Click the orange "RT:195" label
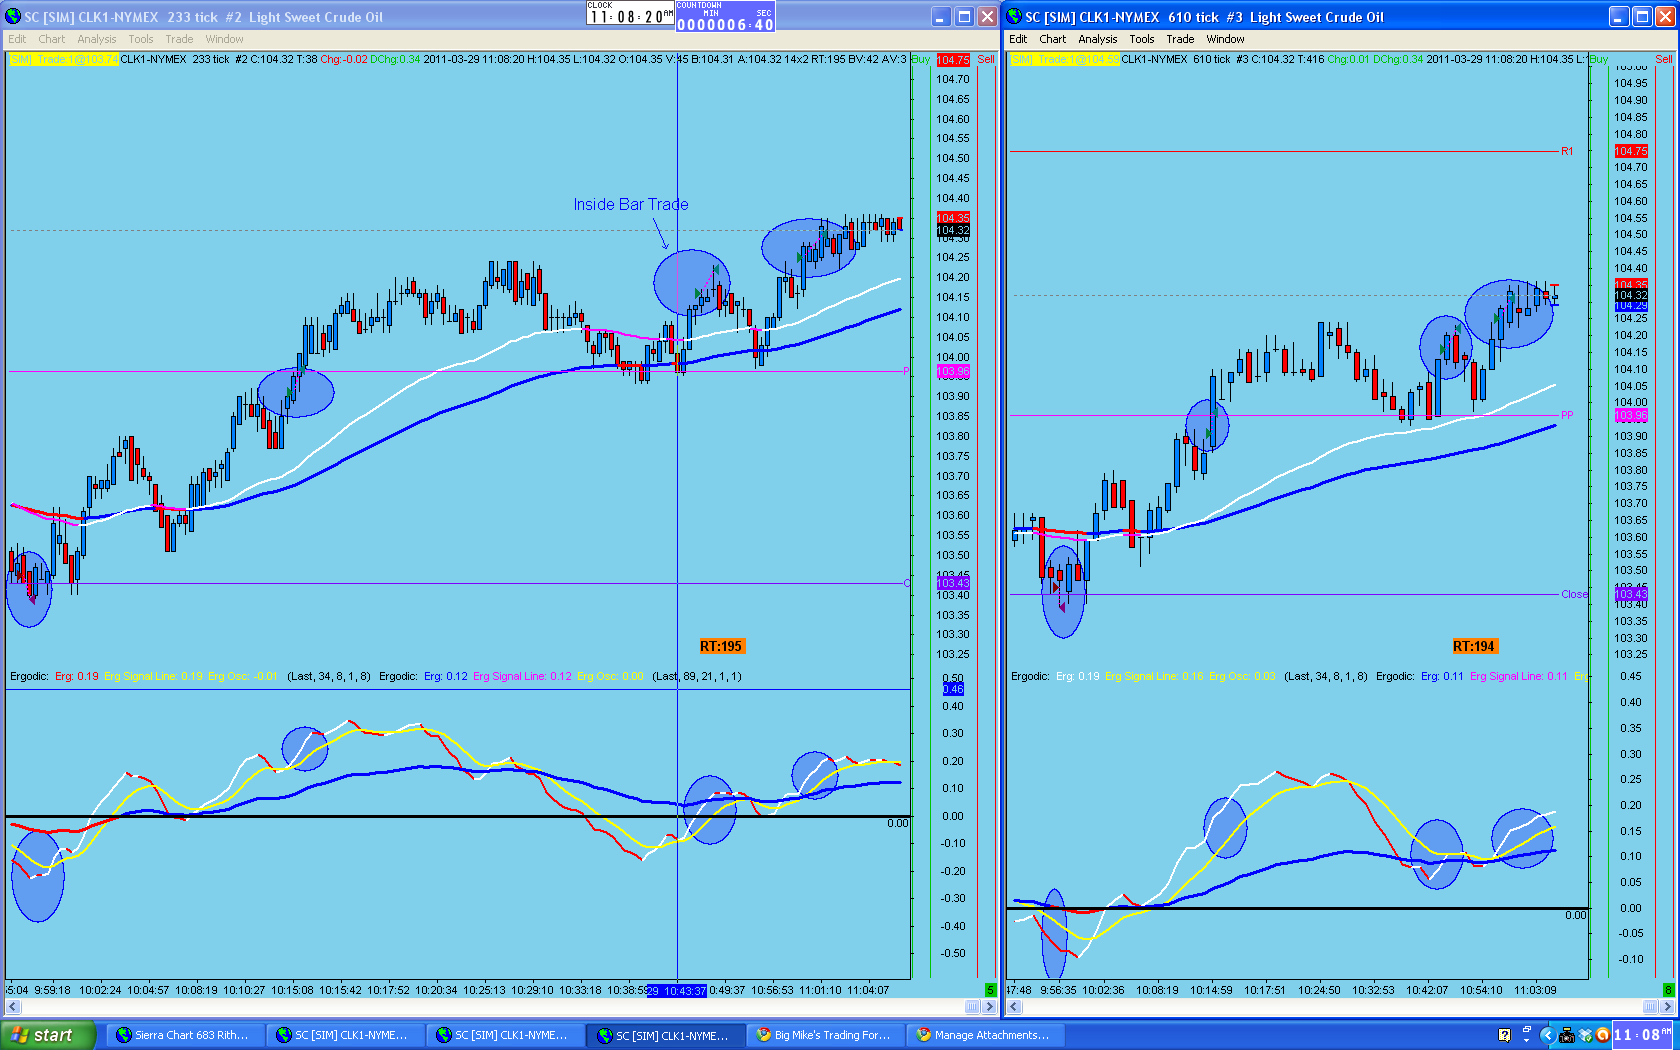Screen dimensions: 1680x1050 click(721, 646)
